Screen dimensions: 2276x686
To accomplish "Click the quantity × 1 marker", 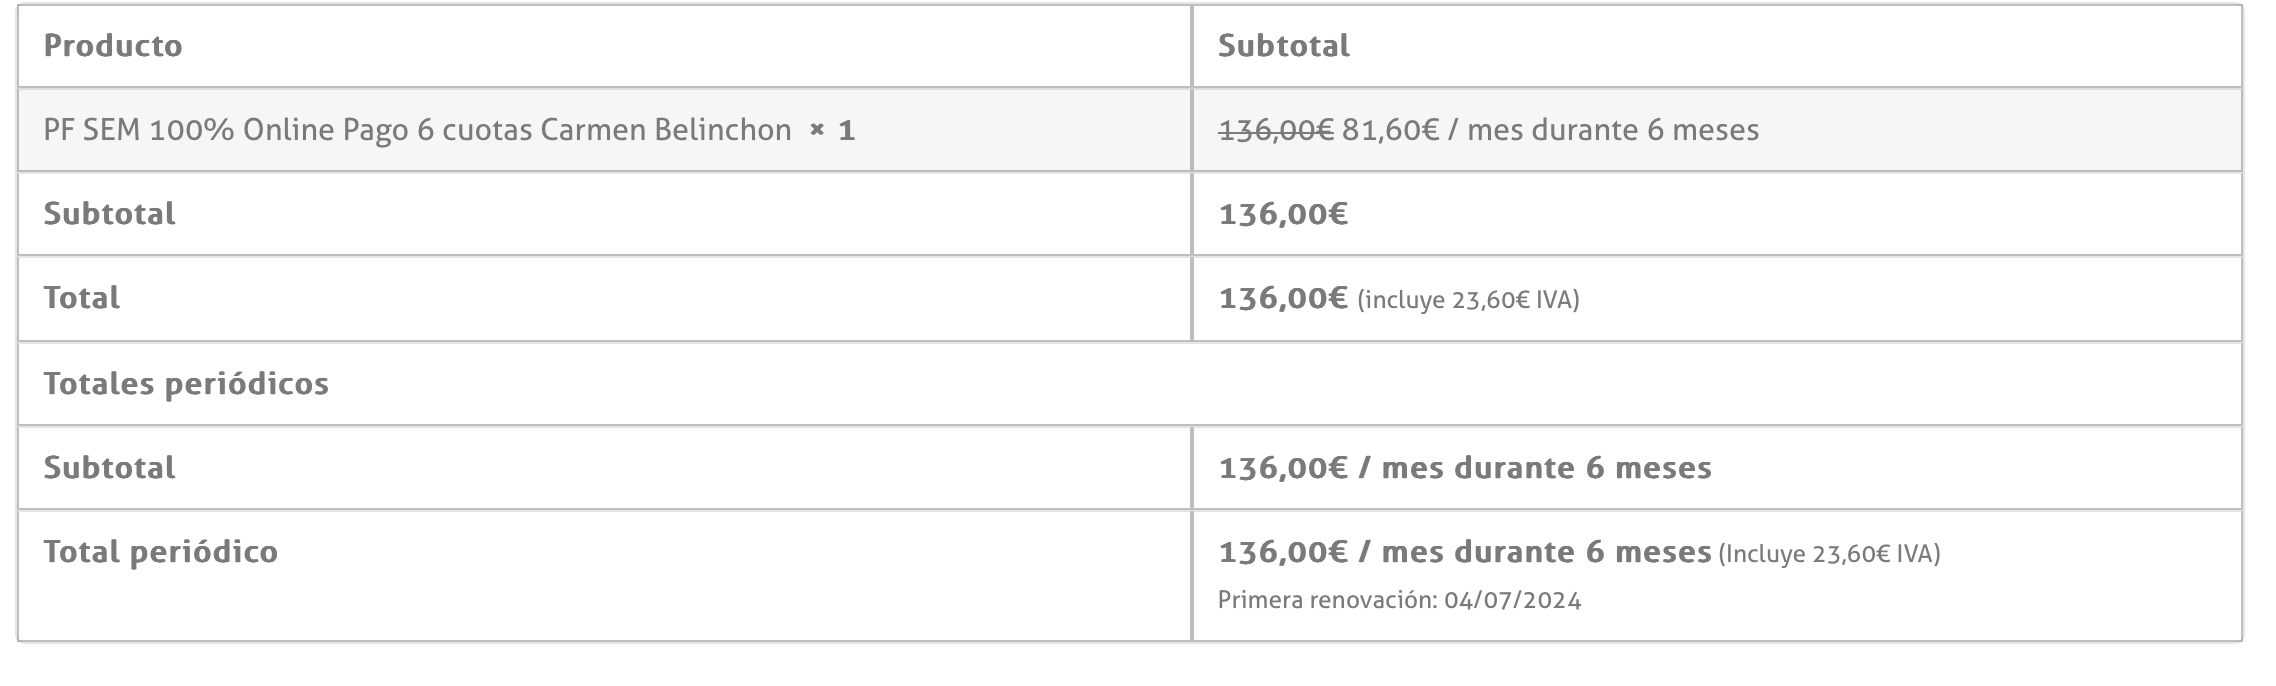I will (832, 130).
